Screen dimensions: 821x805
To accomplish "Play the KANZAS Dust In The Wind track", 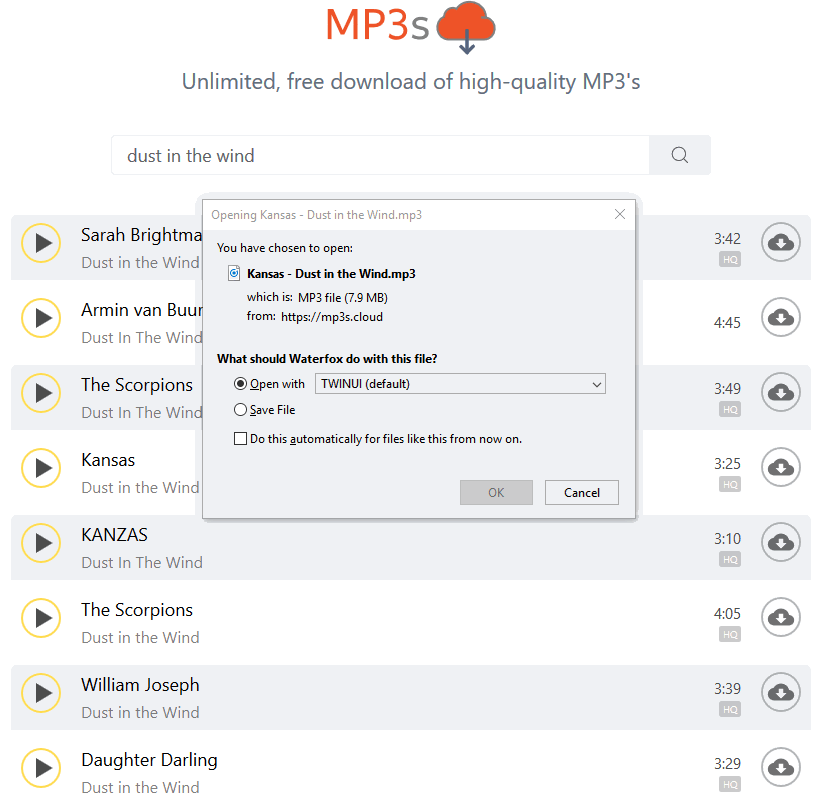I will coord(42,543).
